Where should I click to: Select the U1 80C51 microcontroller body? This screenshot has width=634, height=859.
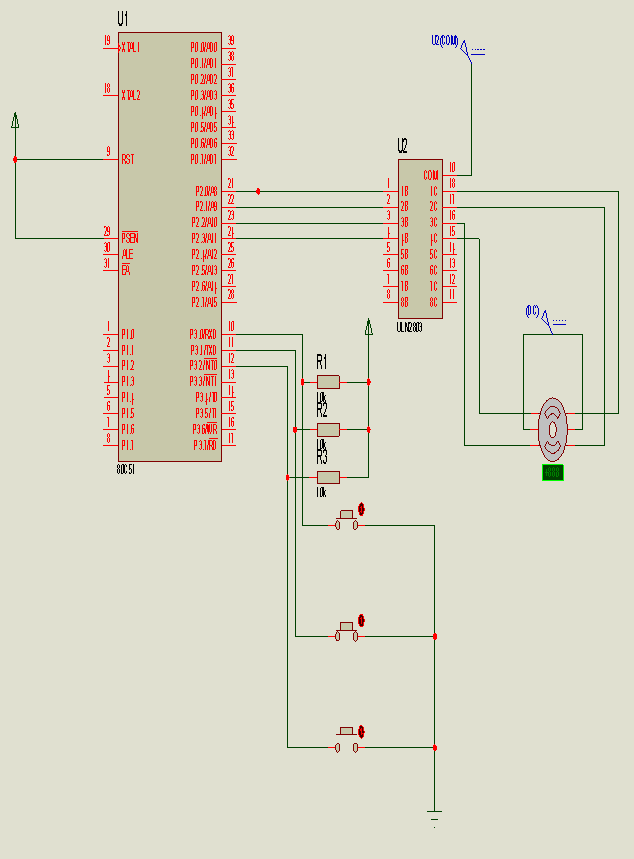pos(170,247)
